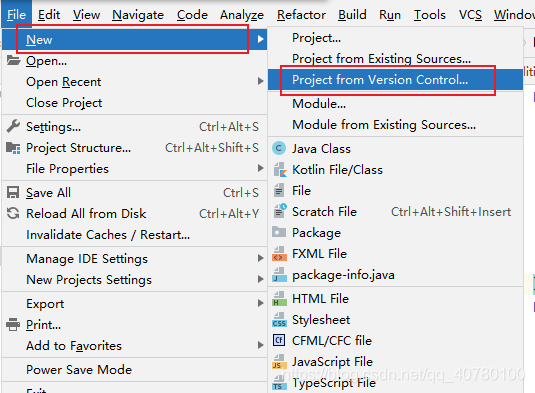Viewport: 535px width, 393px height.
Task: Click the Scratch File icon
Action: 280,211
